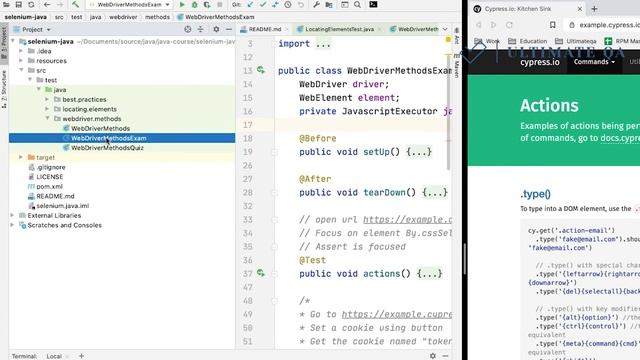The image size is (640, 360).
Task: Click the Git Update Project arrow icon
Action: click(250, 4)
